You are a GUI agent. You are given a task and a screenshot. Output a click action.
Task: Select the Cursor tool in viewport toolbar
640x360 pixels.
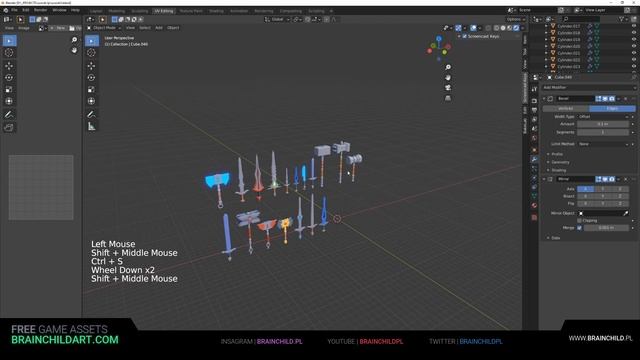point(91,53)
